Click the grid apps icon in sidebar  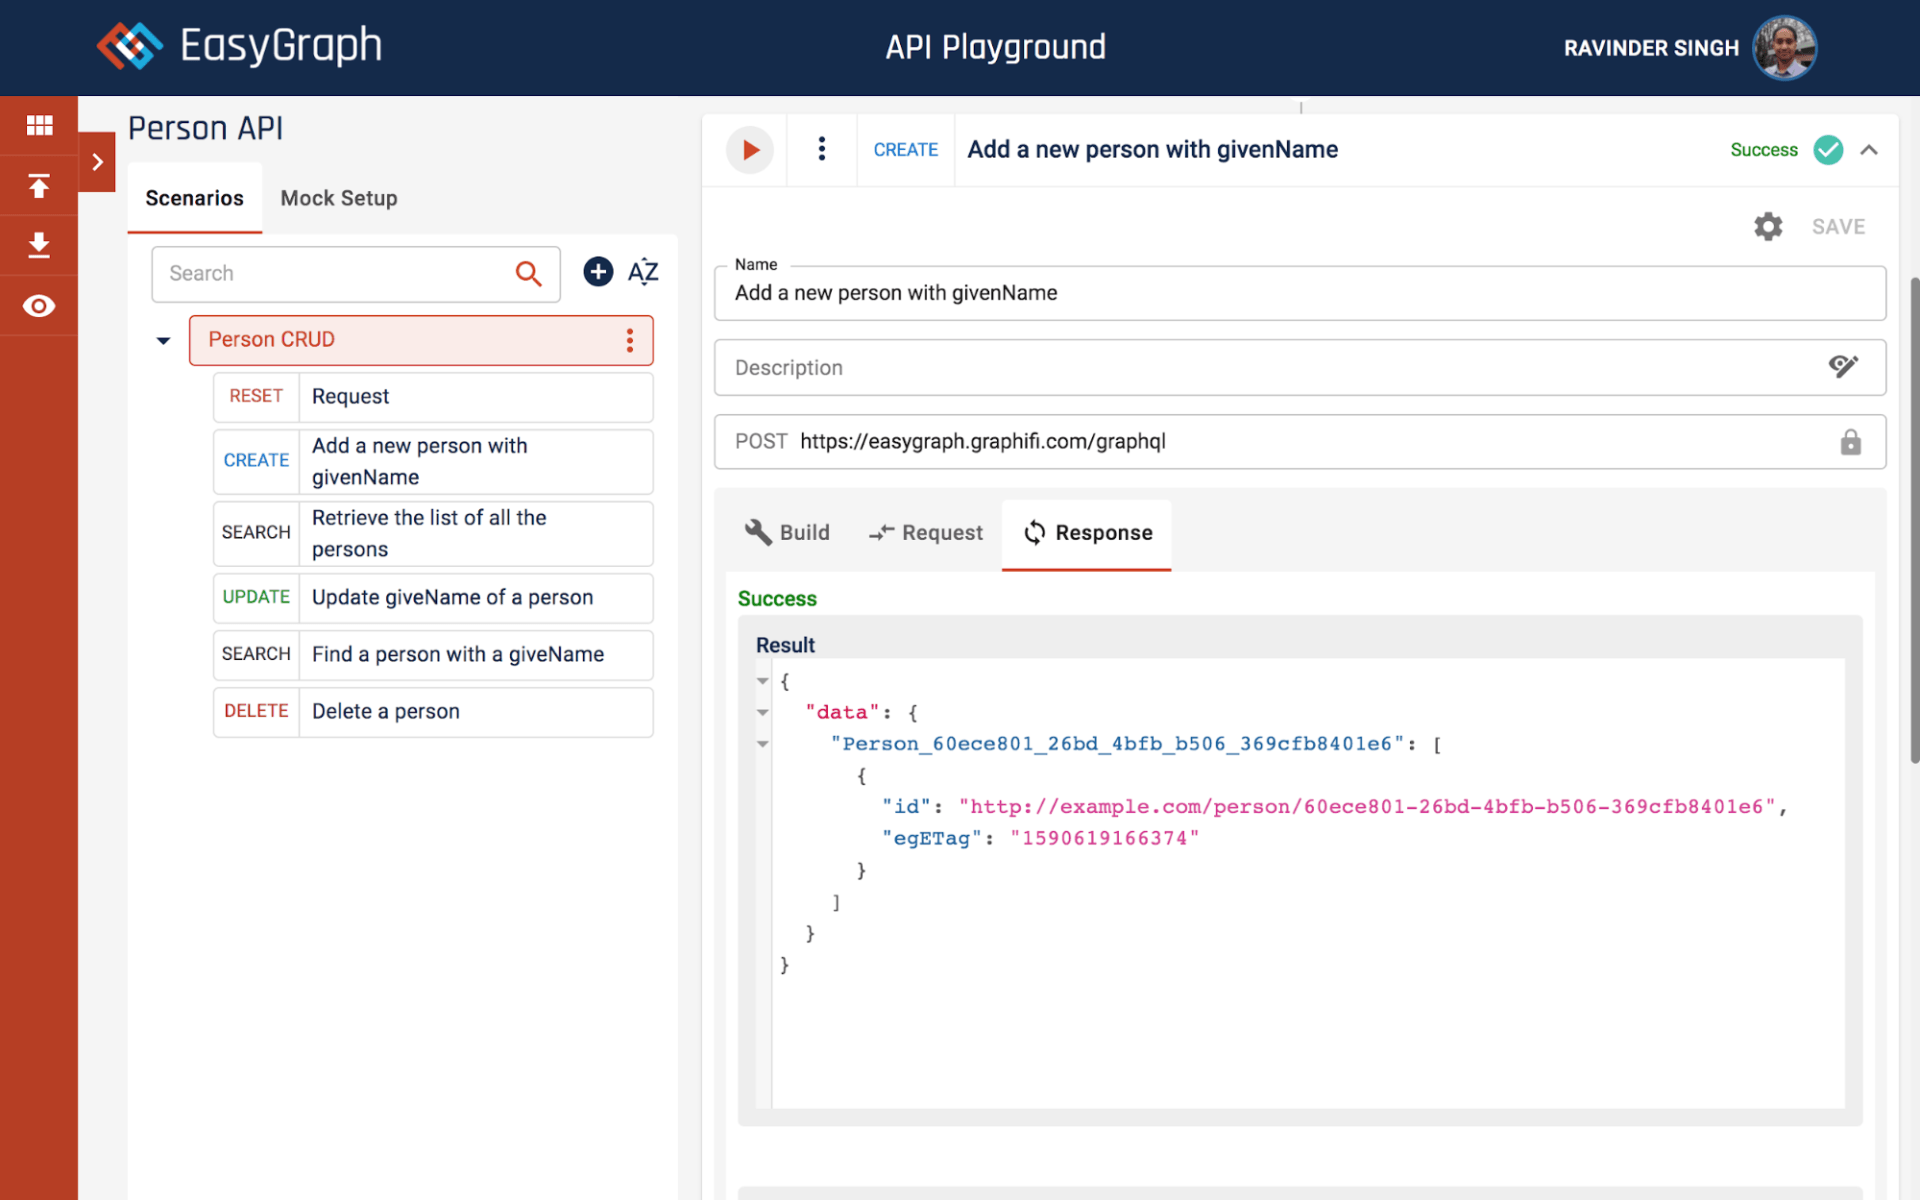(x=39, y=125)
